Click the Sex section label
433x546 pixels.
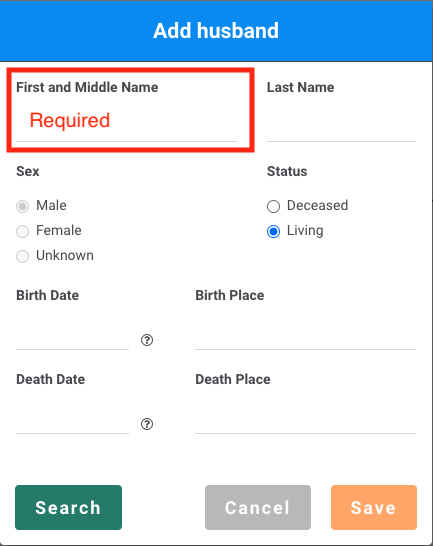point(28,171)
